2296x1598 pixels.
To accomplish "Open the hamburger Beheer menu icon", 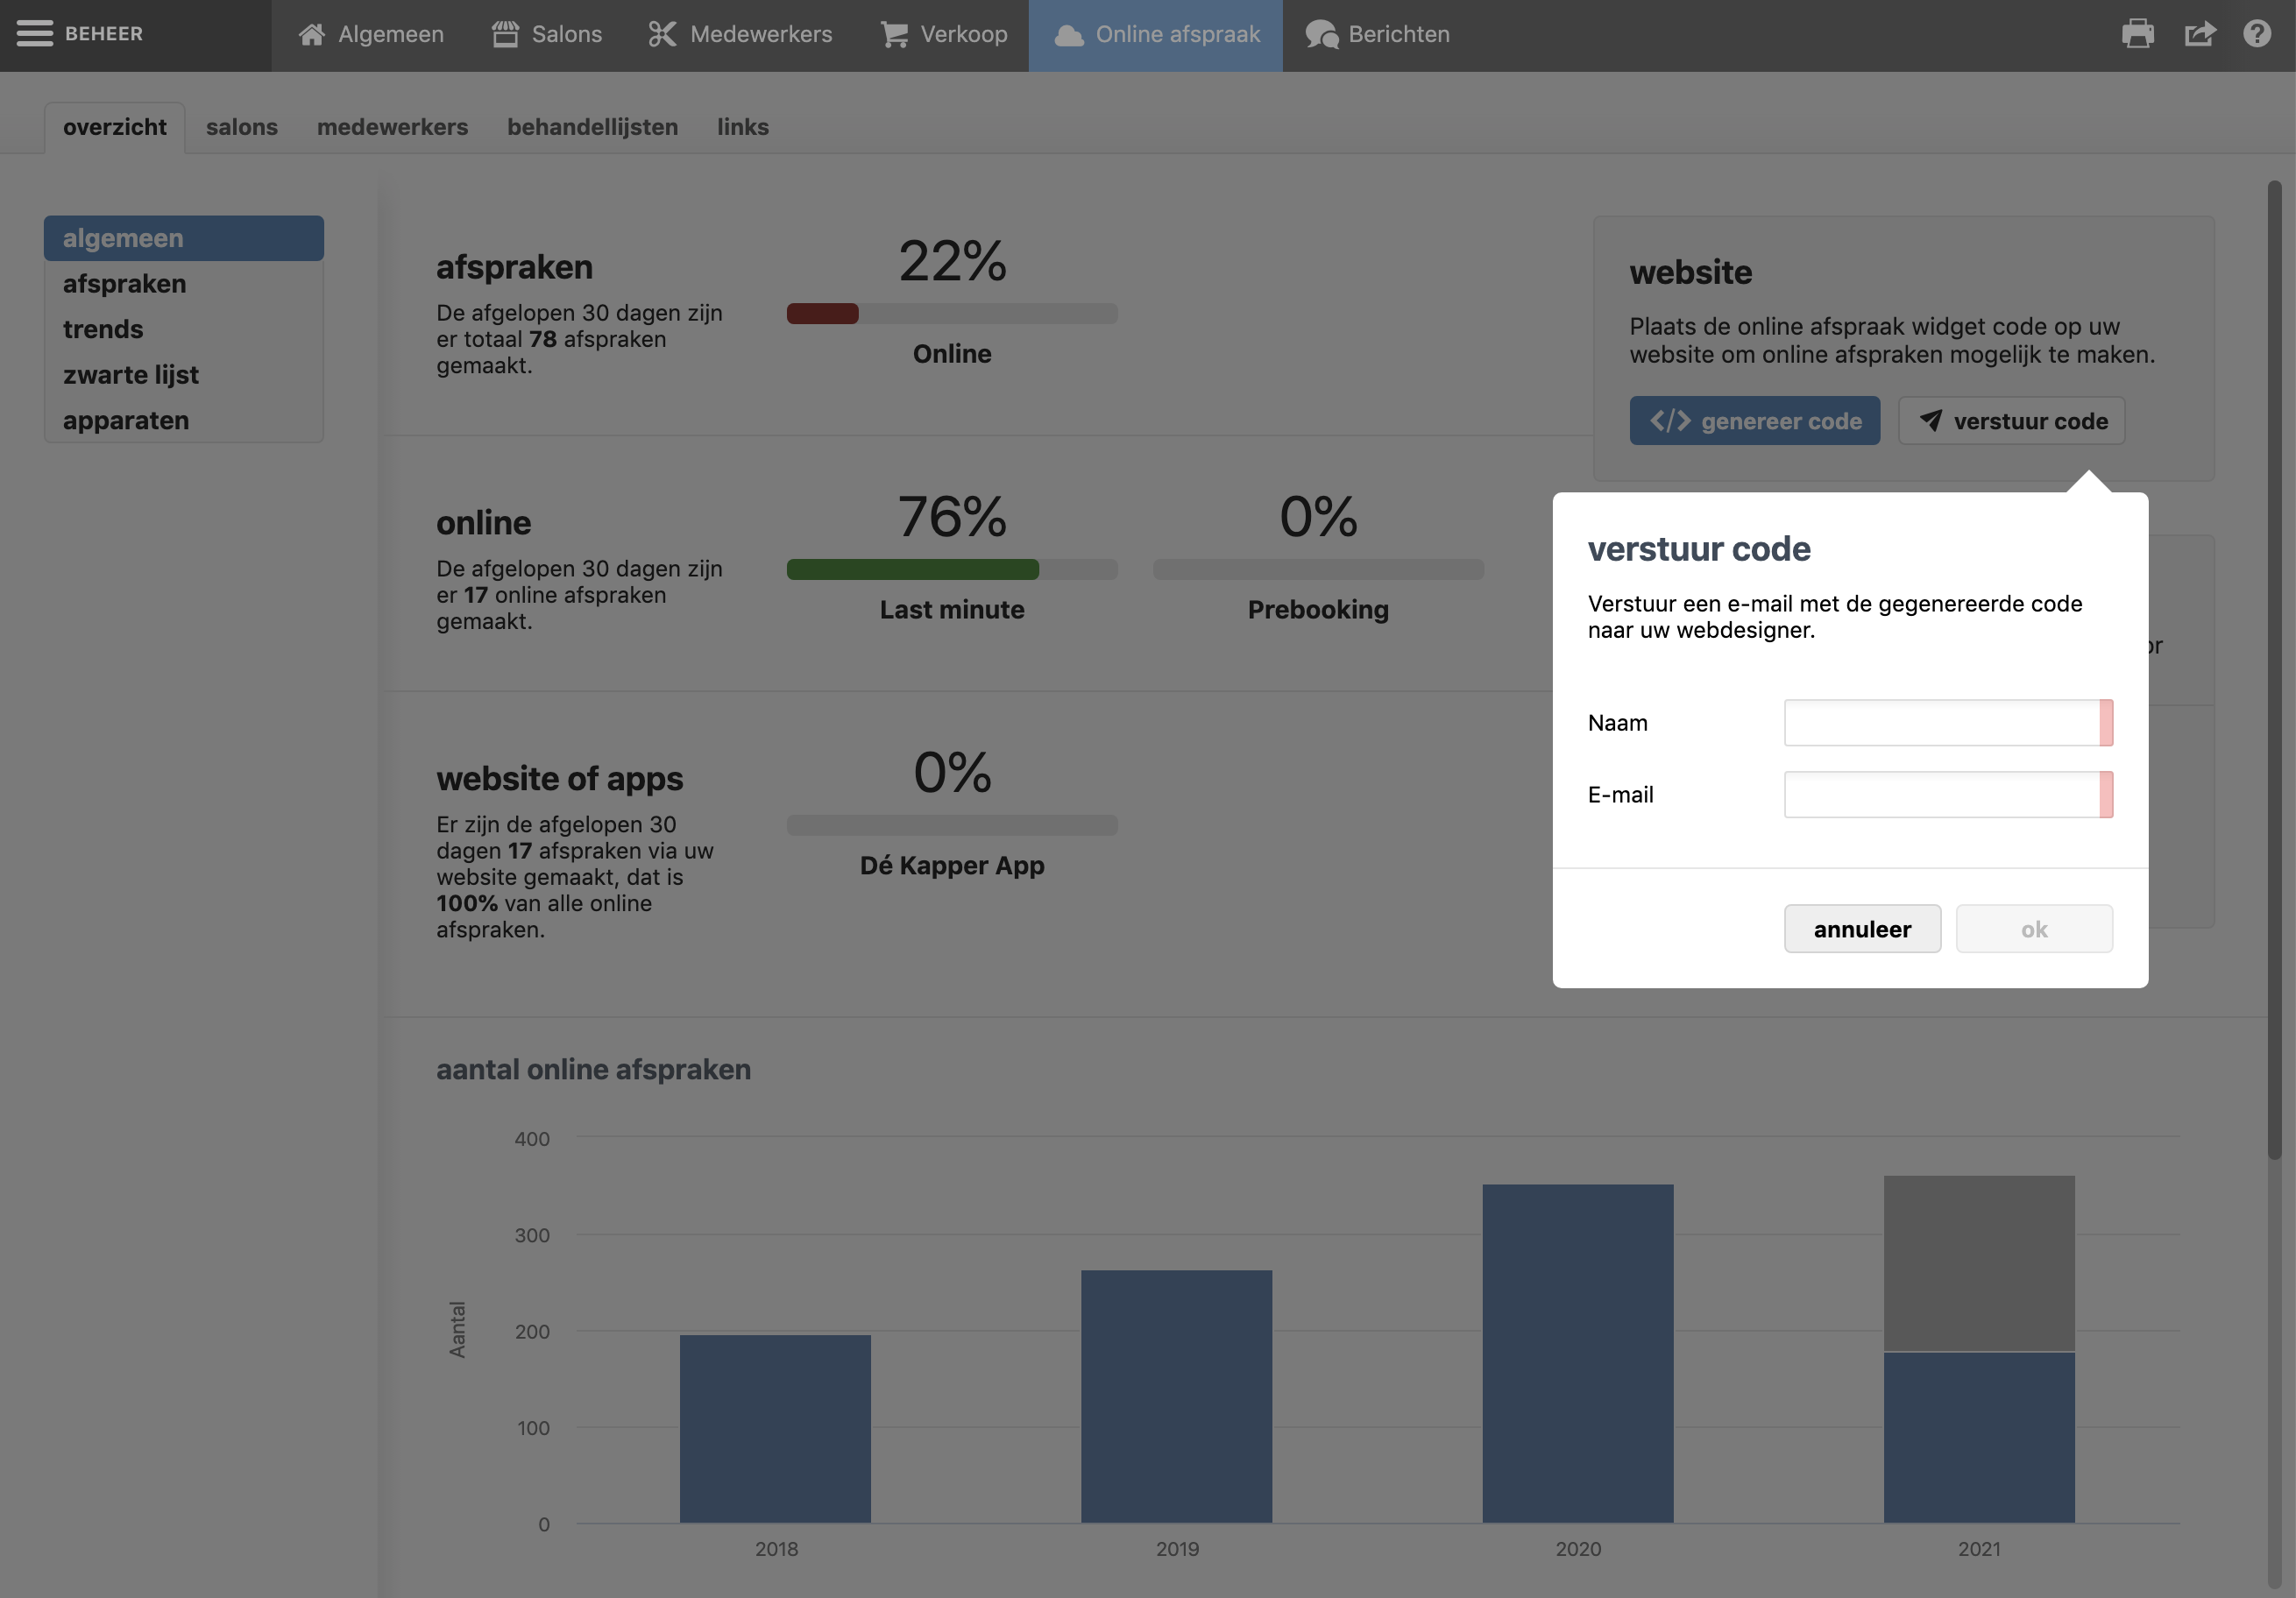I will point(35,34).
